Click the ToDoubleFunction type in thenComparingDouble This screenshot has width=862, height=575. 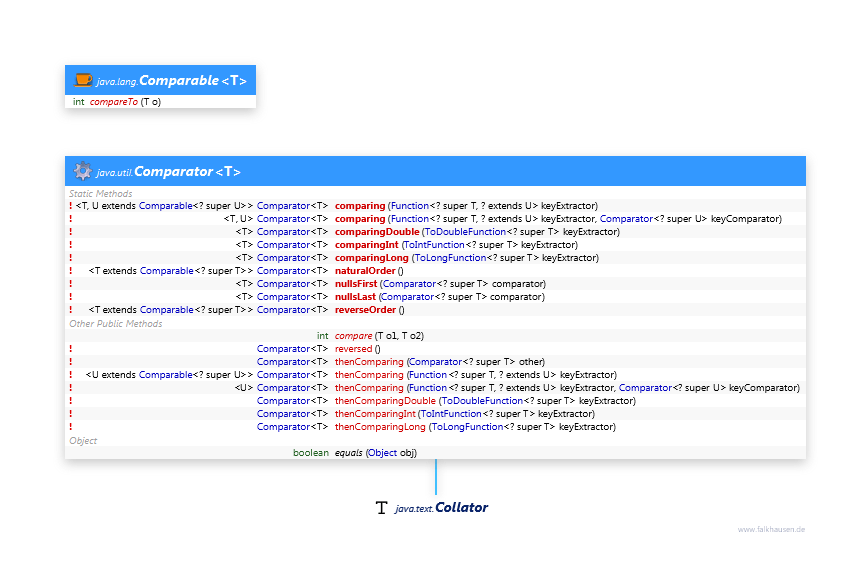pyautogui.click(x=482, y=401)
